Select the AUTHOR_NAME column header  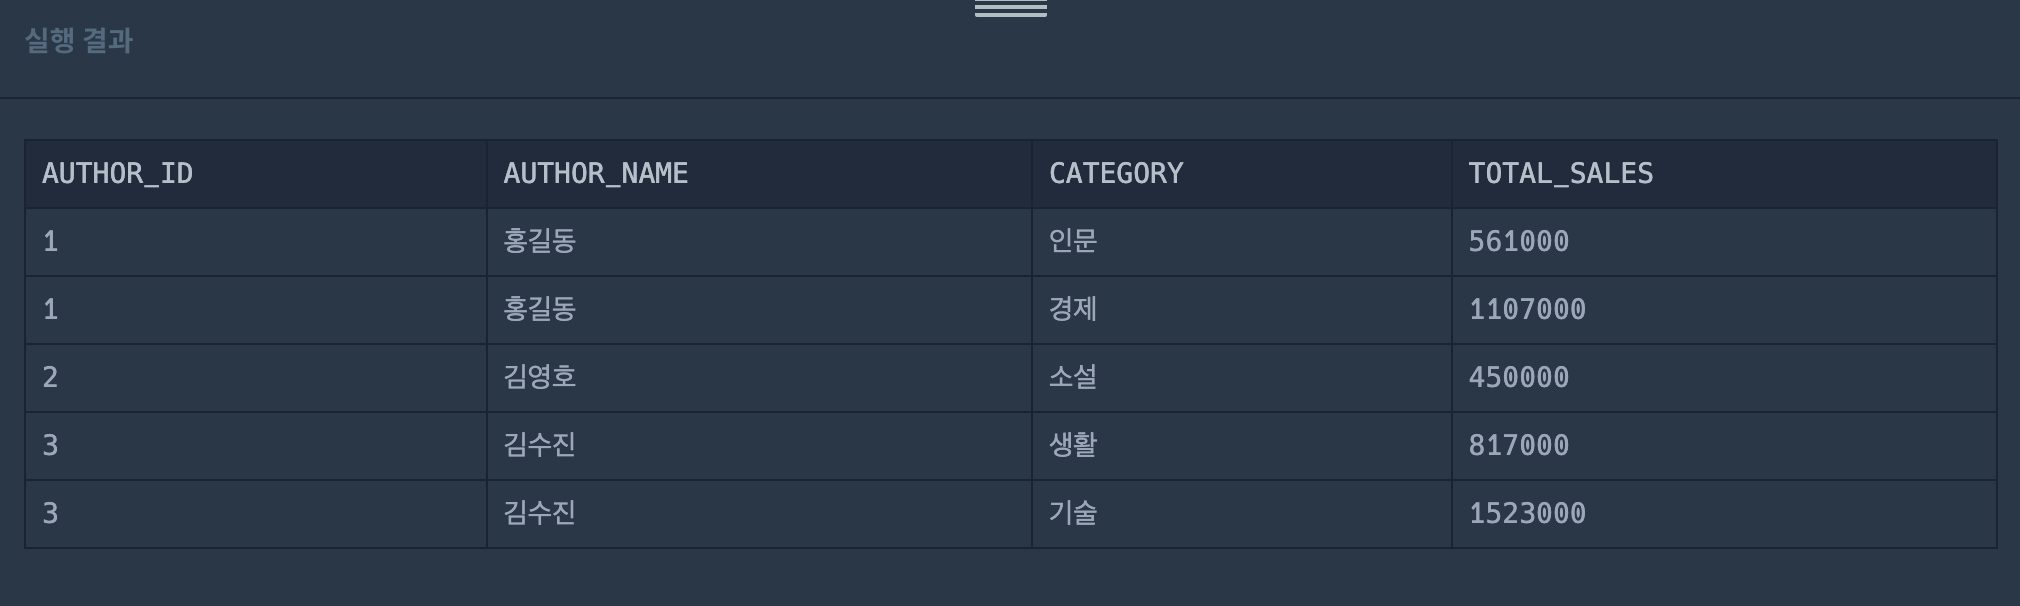596,174
